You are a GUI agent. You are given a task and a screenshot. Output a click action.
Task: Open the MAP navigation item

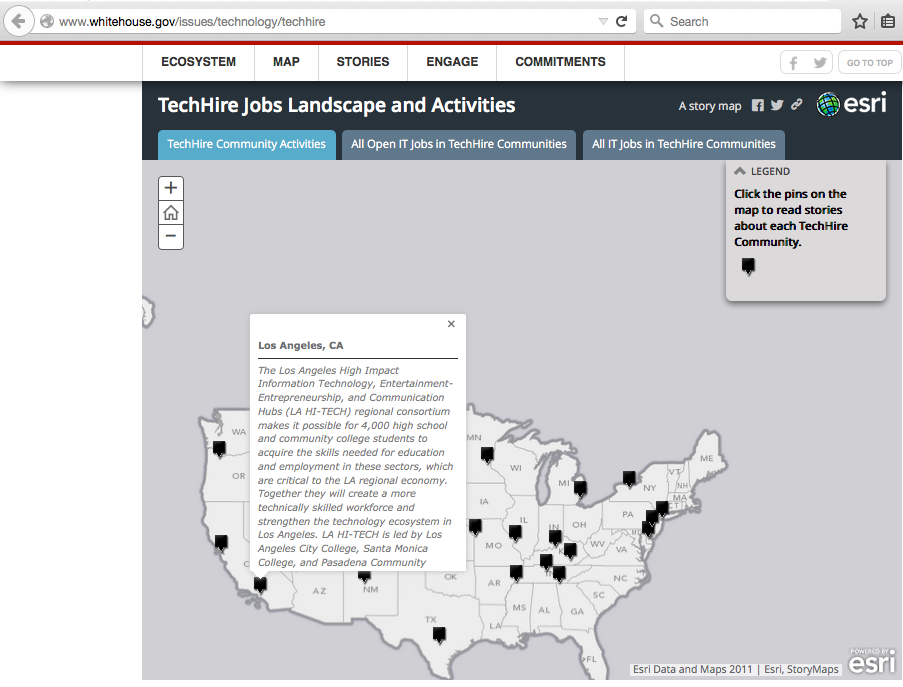click(x=286, y=62)
